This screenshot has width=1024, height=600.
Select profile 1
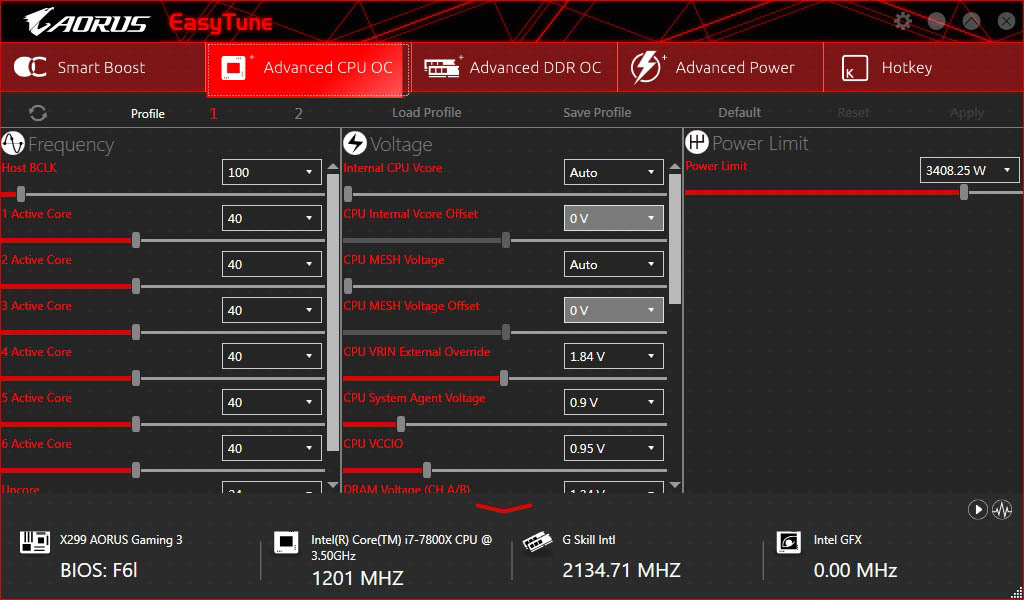pos(214,114)
